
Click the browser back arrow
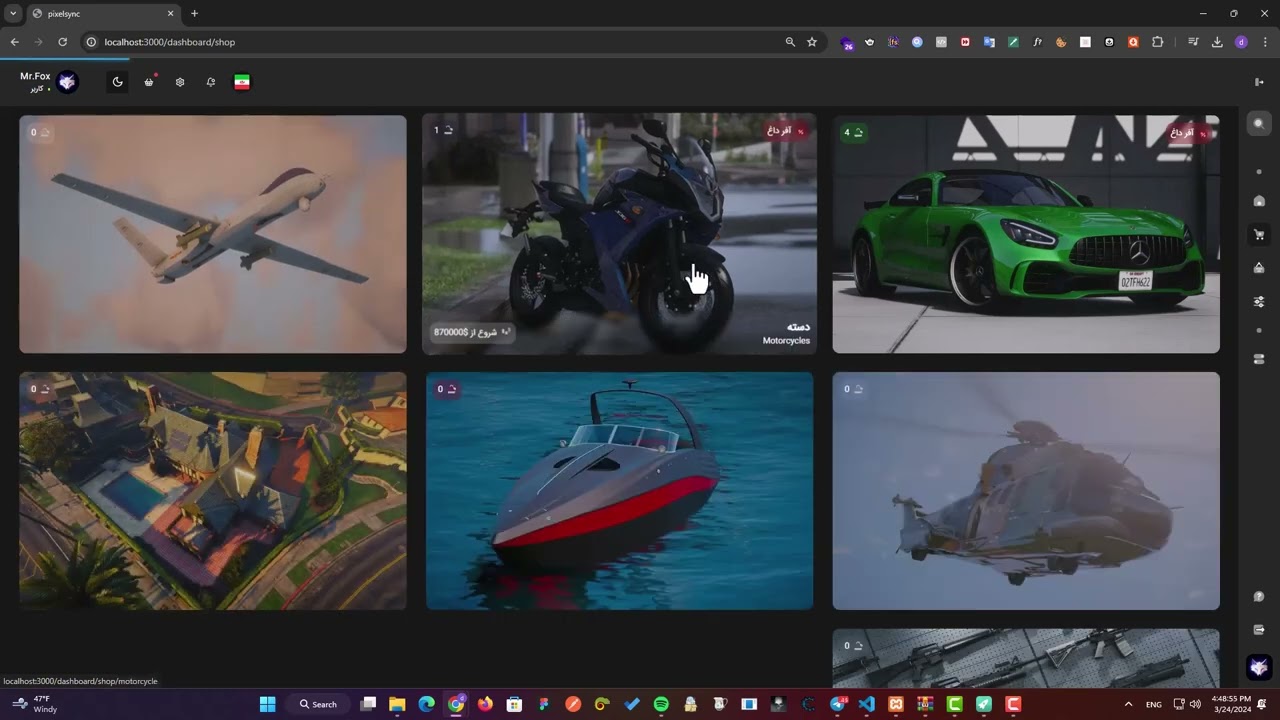[14, 42]
